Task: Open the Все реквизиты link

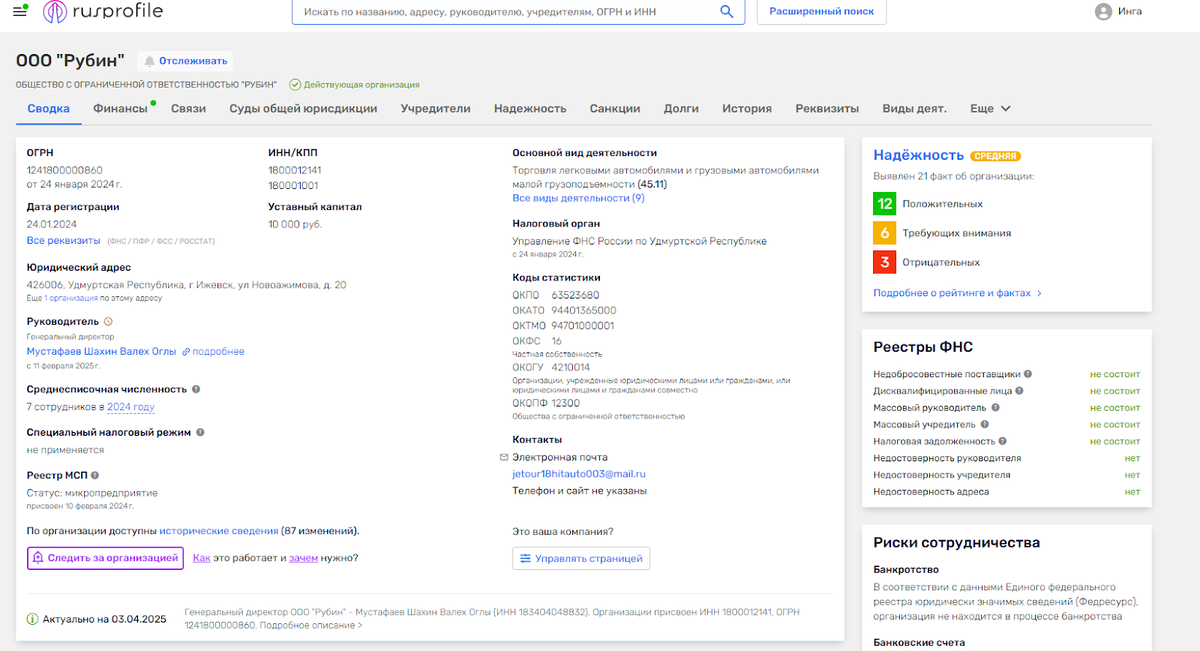Action: point(64,240)
